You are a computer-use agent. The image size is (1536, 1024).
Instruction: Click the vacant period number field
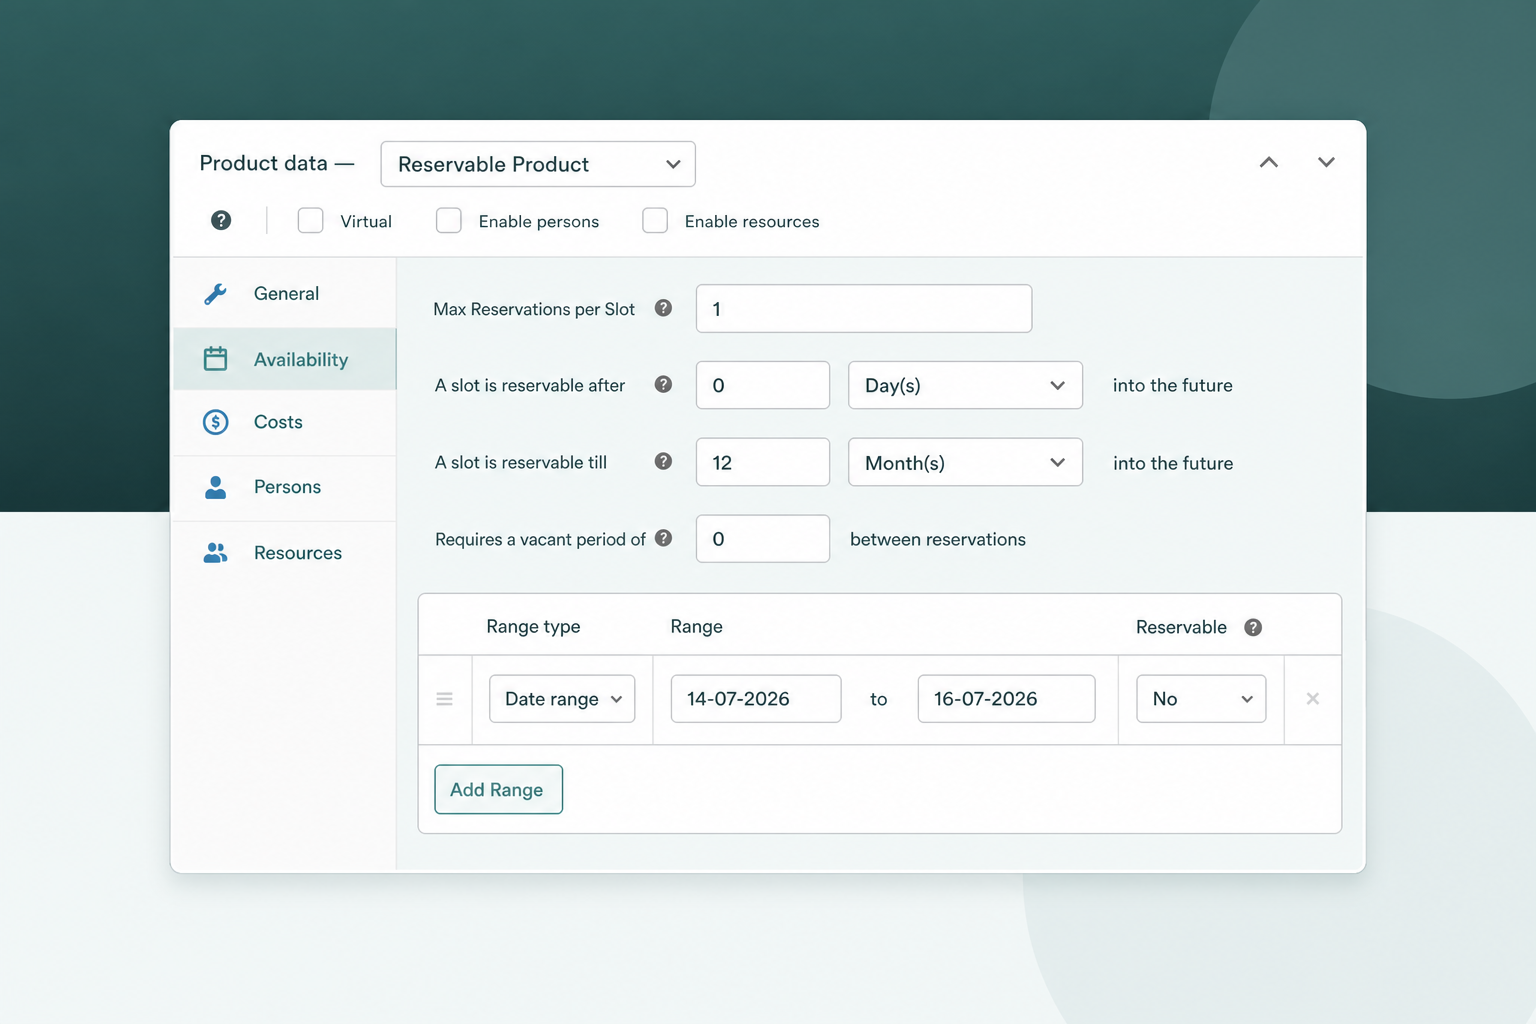coord(763,539)
